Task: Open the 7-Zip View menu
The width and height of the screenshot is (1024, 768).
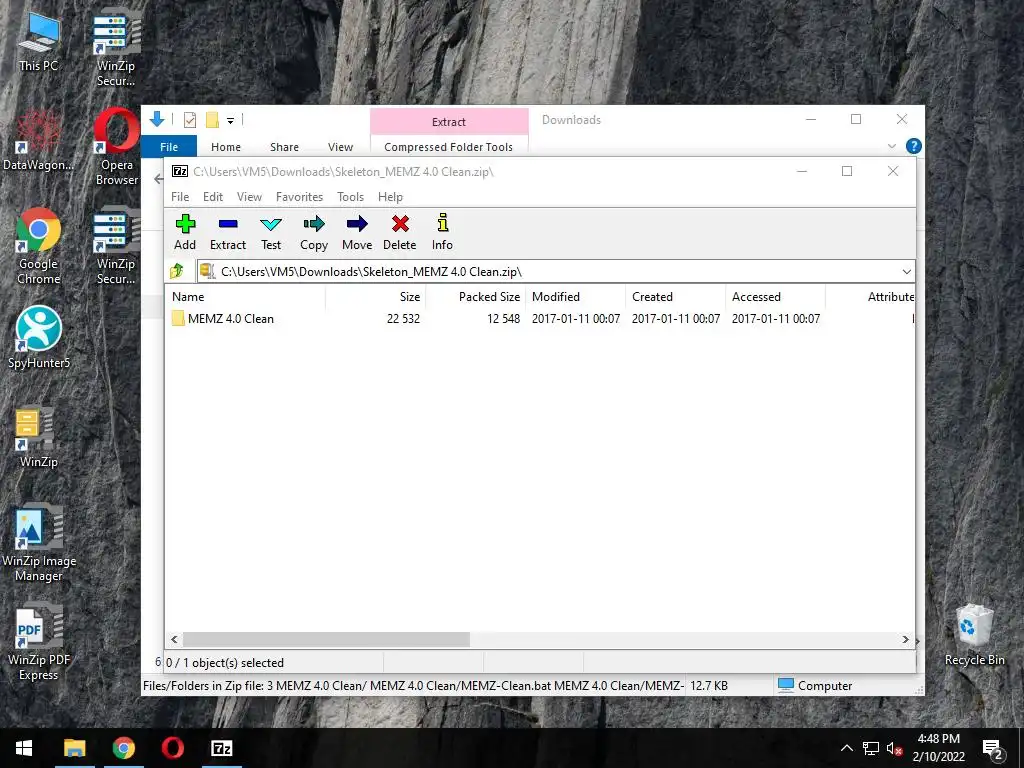Action: 249,197
